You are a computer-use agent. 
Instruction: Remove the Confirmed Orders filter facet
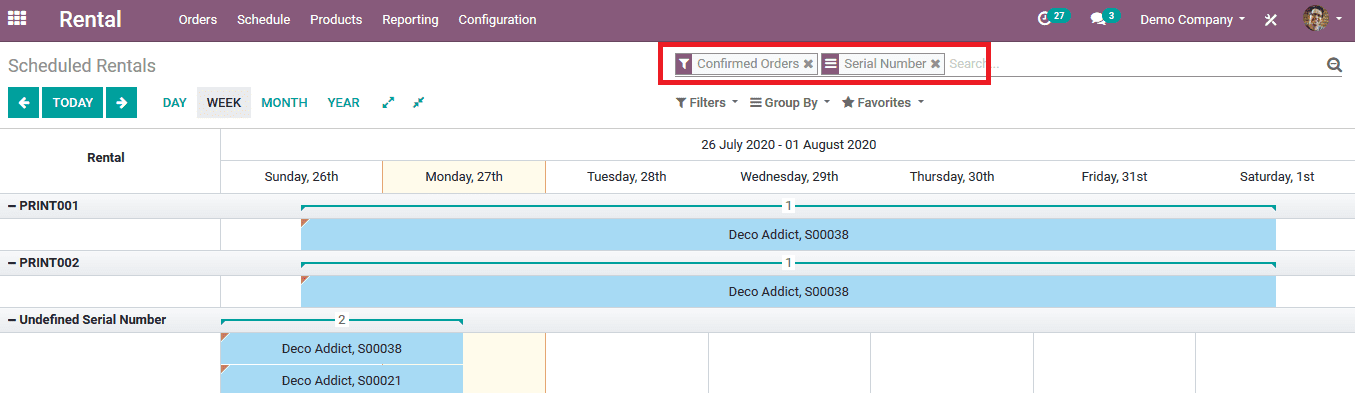809,64
